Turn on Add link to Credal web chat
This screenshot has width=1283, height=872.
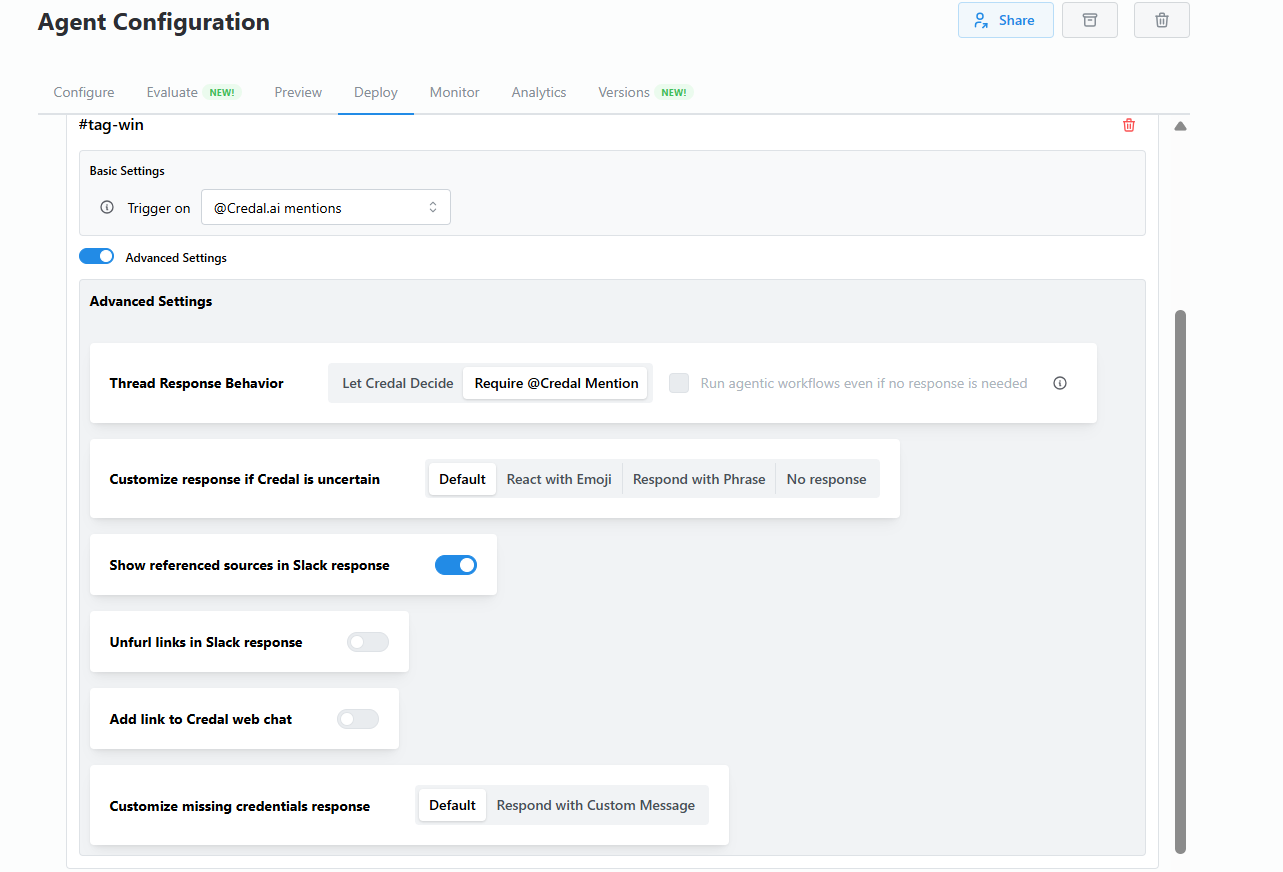click(x=358, y=719)
